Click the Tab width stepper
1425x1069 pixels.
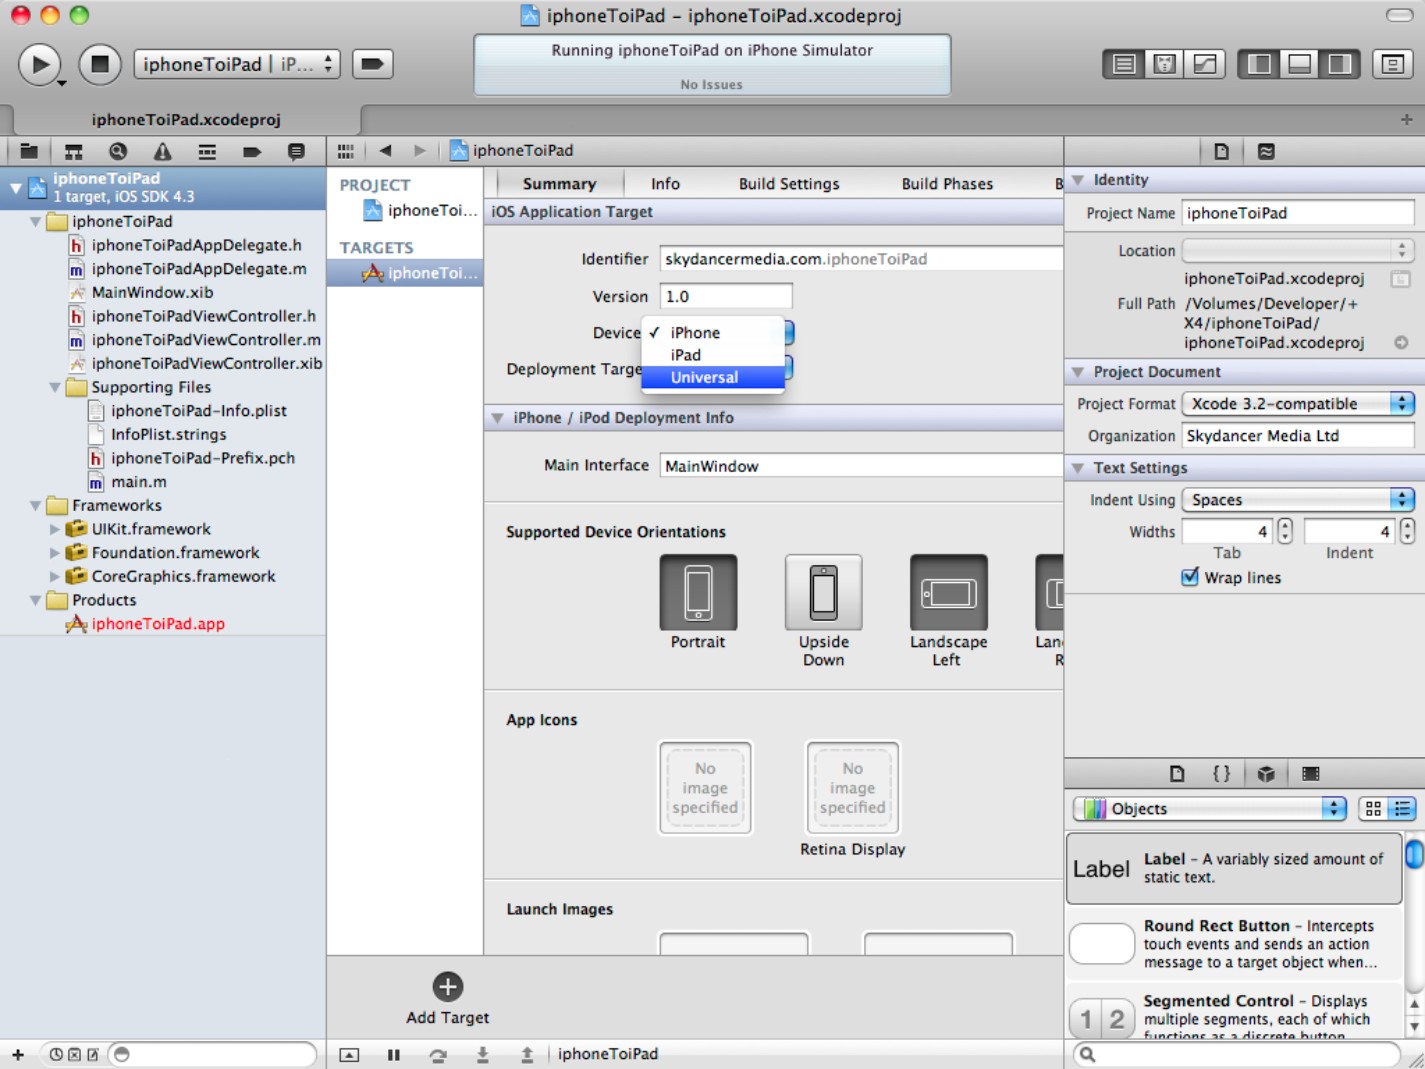tap(1285, 531)
